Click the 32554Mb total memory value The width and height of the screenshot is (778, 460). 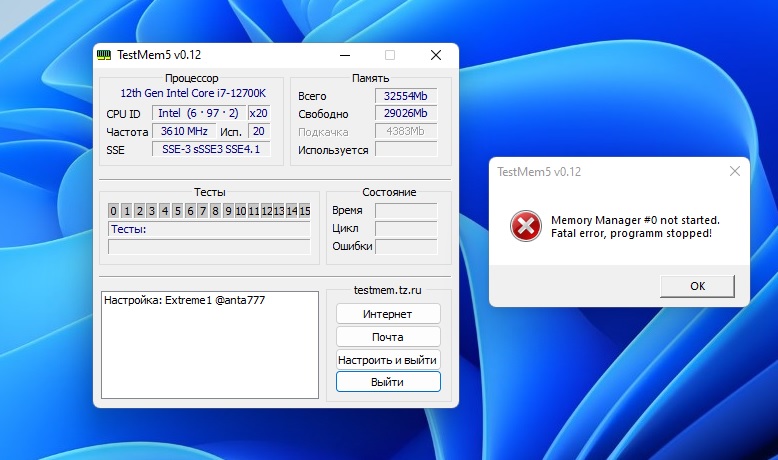406,96
